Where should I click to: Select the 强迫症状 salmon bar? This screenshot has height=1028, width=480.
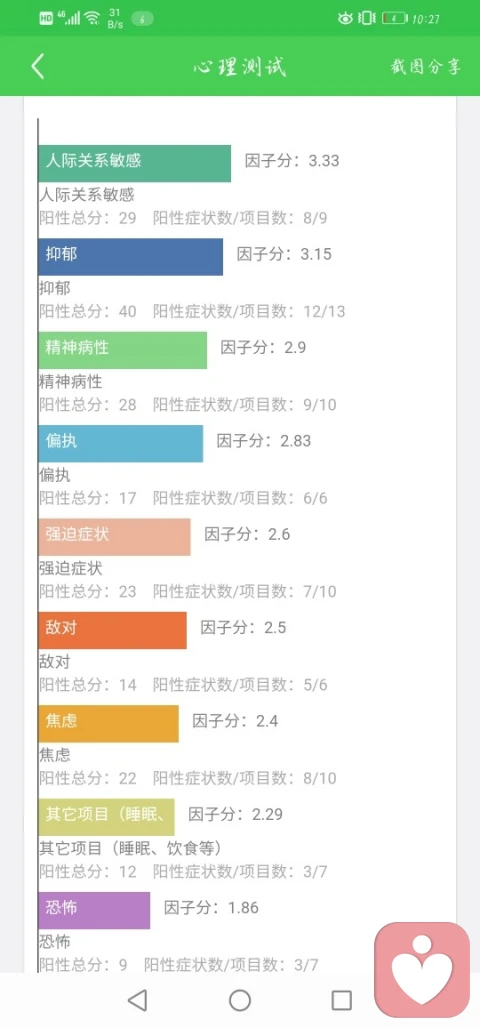point(114,537)
